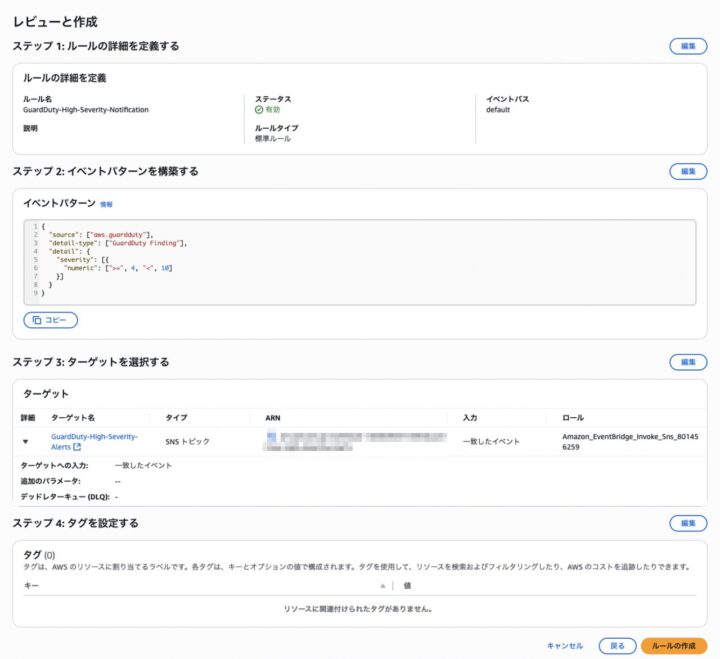This screenshot has width=720, height=659.
Task: Edit Step 4 tag settings
Action: tap(687, 523)
